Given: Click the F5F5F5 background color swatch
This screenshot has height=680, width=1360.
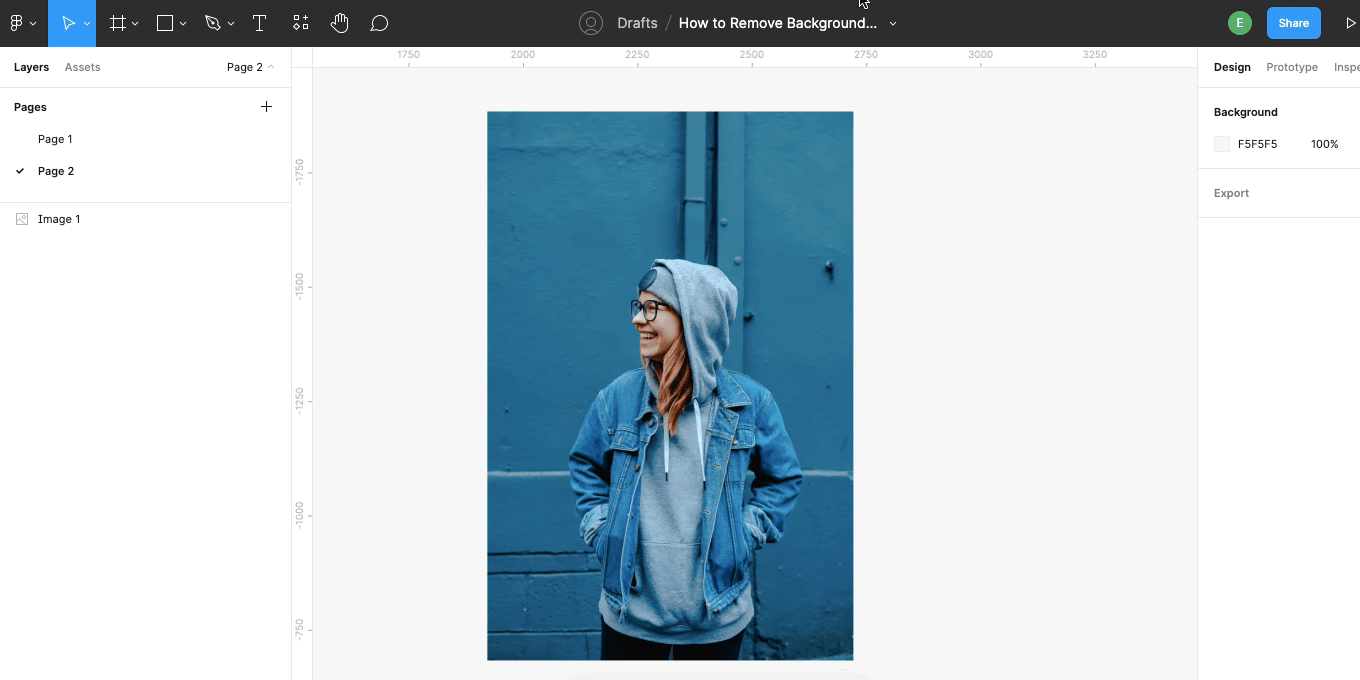Looking at the screenshot, I should pyautogui.click(x=1222, y=144).
